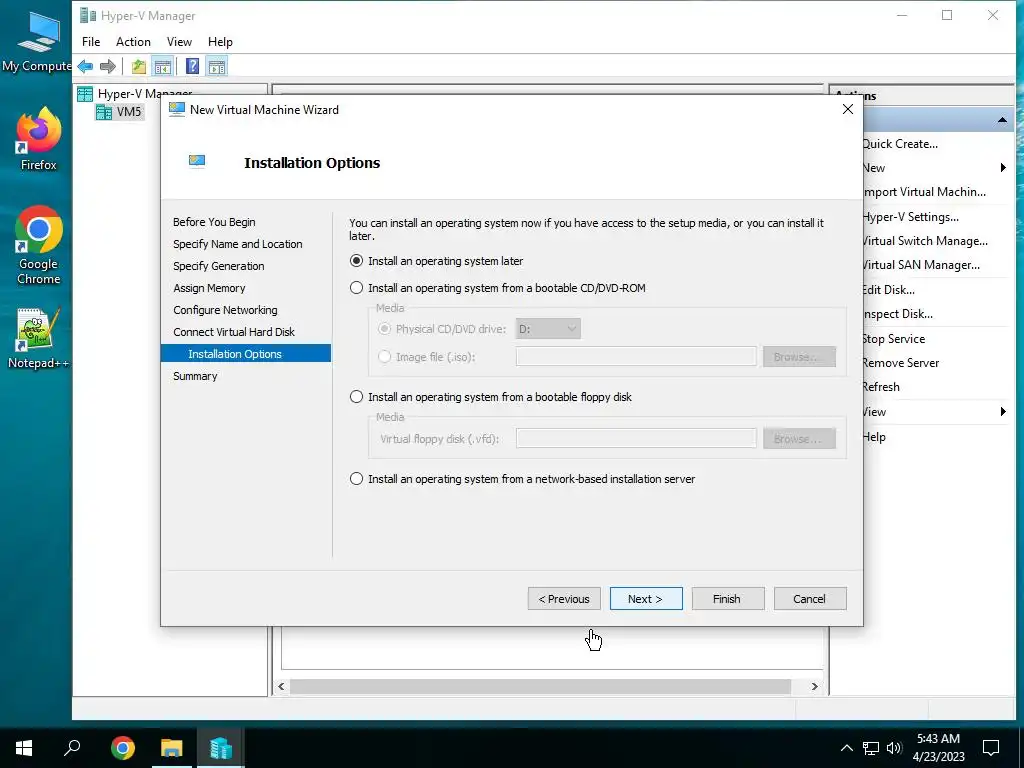Open the network status tray icon

point(871,748)
